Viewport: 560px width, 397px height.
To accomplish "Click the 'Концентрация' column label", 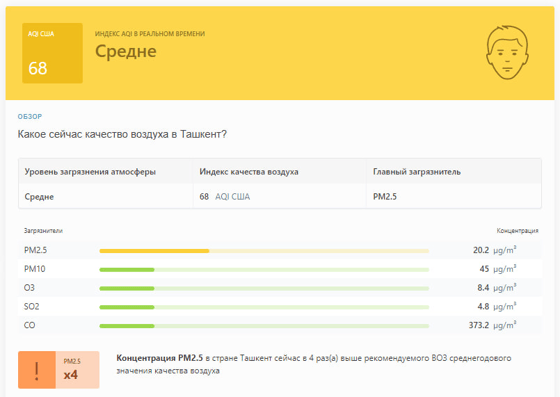I will coord(517,231).
